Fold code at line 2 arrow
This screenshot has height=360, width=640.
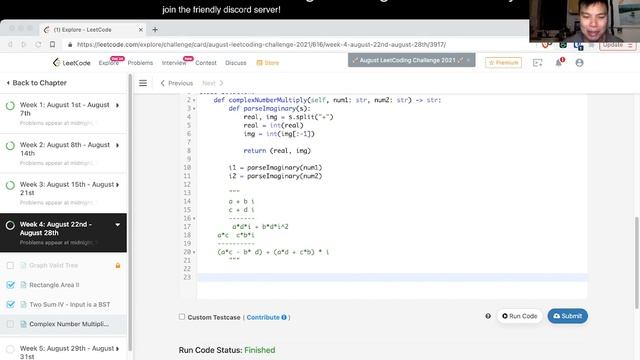194,100
